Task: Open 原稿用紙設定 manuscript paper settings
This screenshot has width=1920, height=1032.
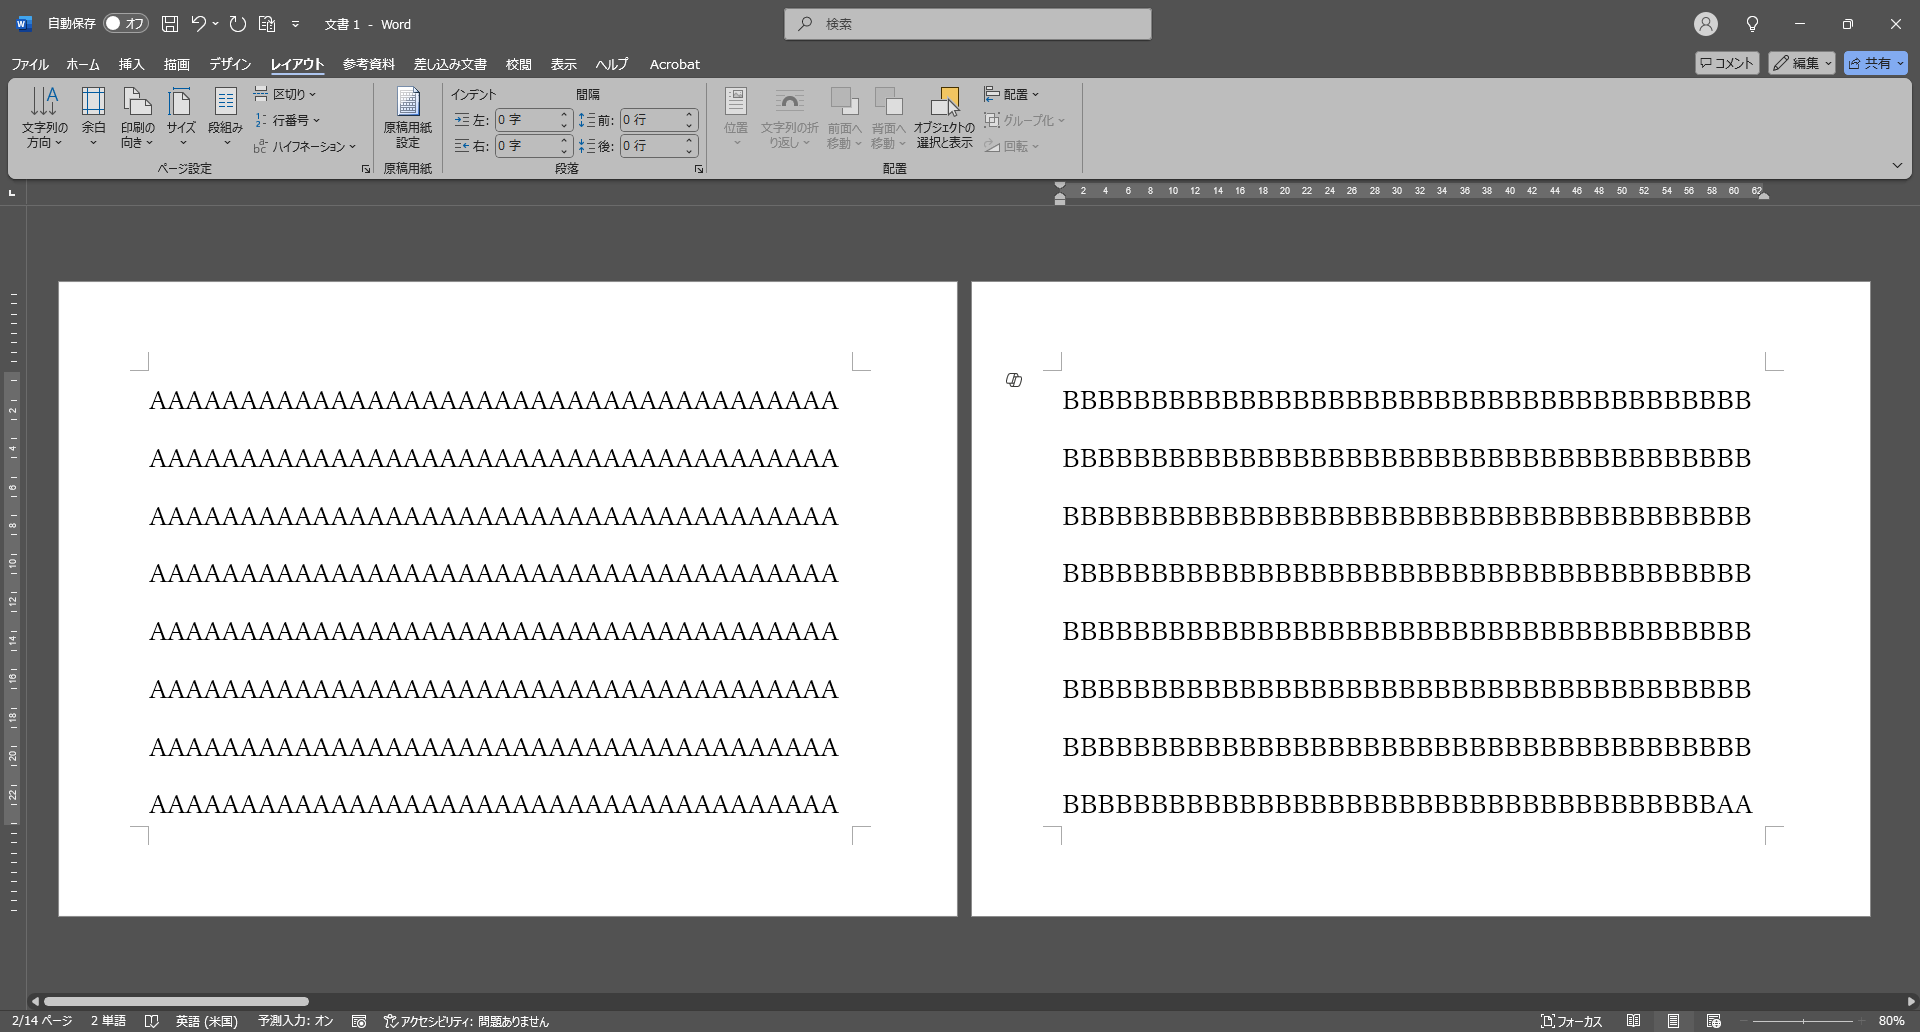Action: tap(407, 117)
